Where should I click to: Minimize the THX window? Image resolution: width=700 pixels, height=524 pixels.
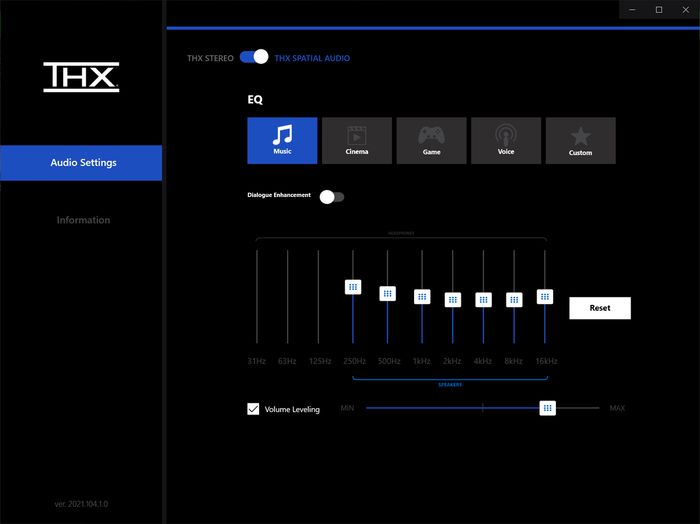point(632,9)
